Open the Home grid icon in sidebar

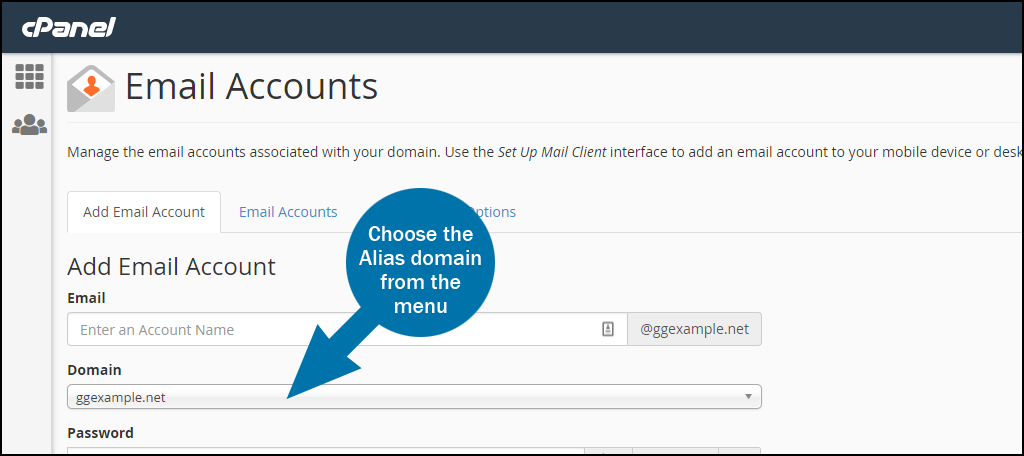(29, 76)
